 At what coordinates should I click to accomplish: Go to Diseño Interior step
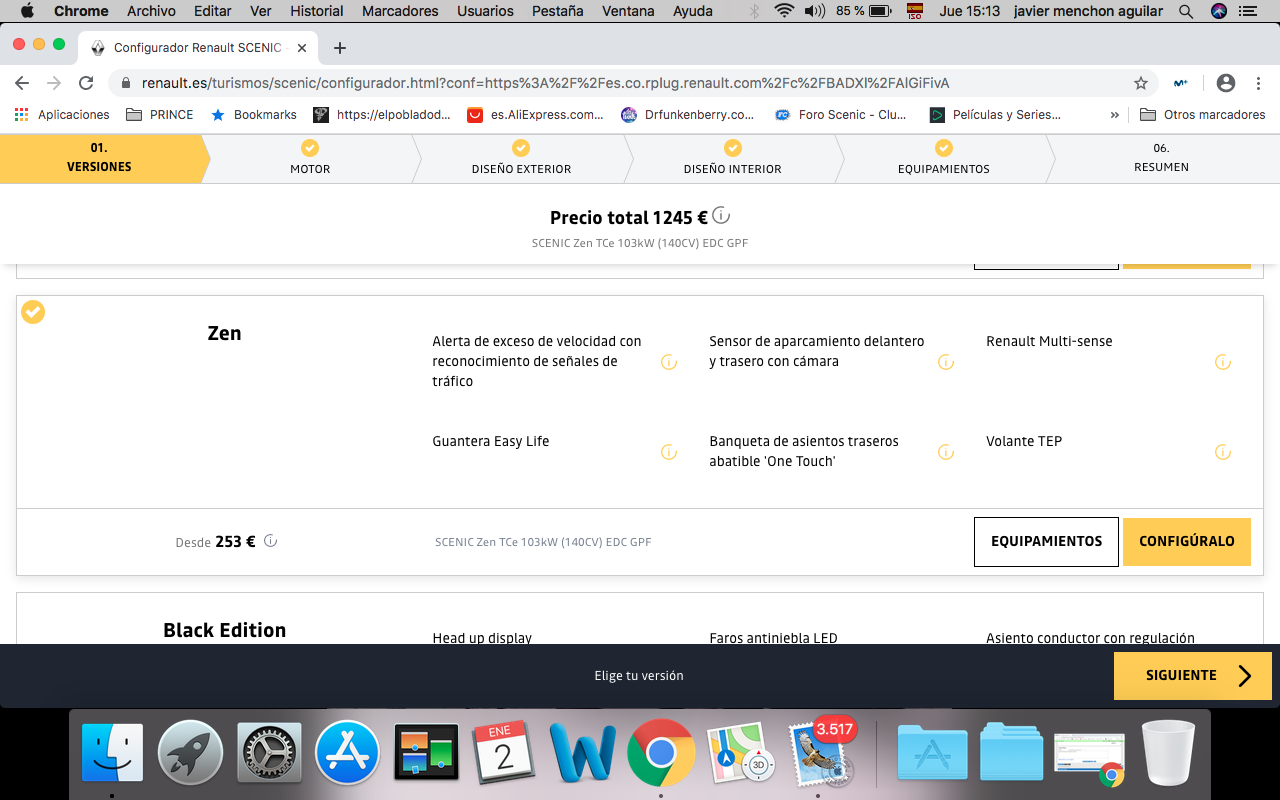(x=732, y=158)
